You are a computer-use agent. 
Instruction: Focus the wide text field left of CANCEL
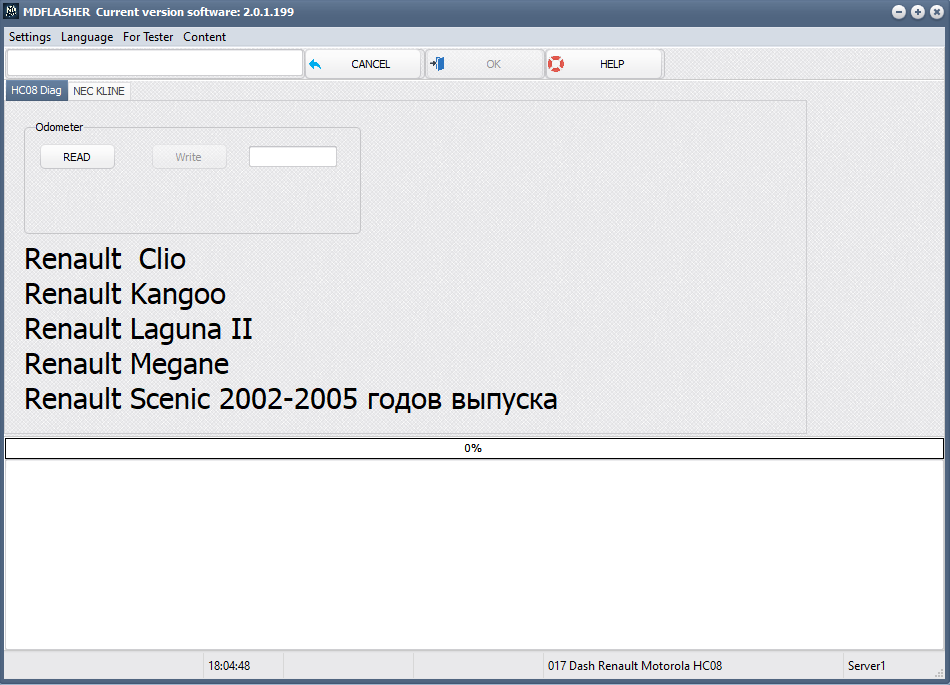(154, 63)
